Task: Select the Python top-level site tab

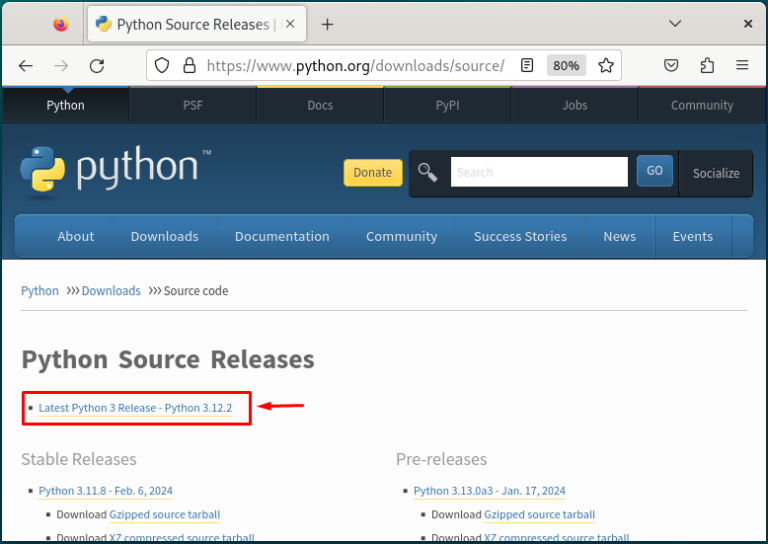Action: click(65, 105)
